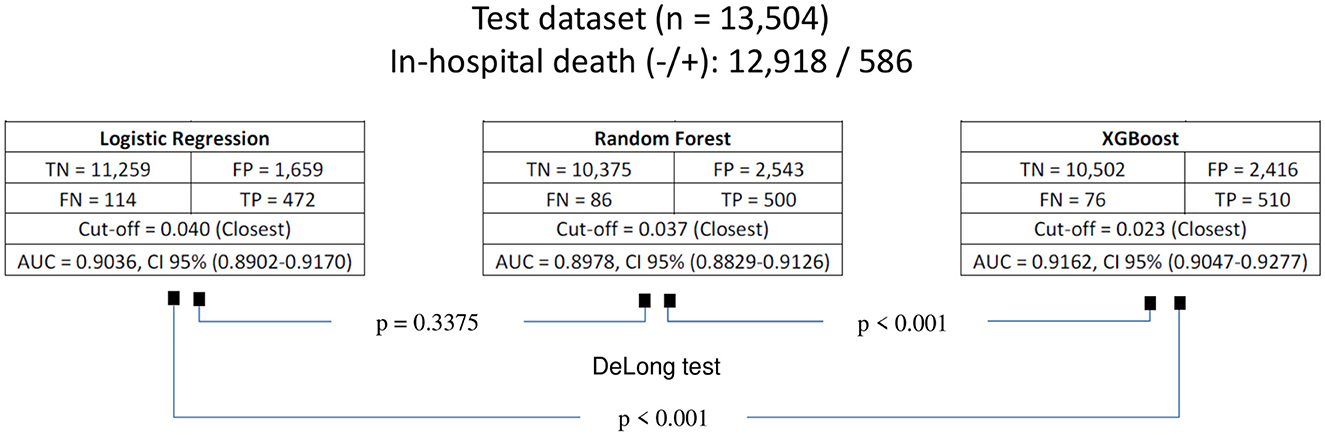Viewport: 1325px width, 435px height.
Task: Click the right black square under Random Forest
Action: pyautogui.click(x=670, y=298)
